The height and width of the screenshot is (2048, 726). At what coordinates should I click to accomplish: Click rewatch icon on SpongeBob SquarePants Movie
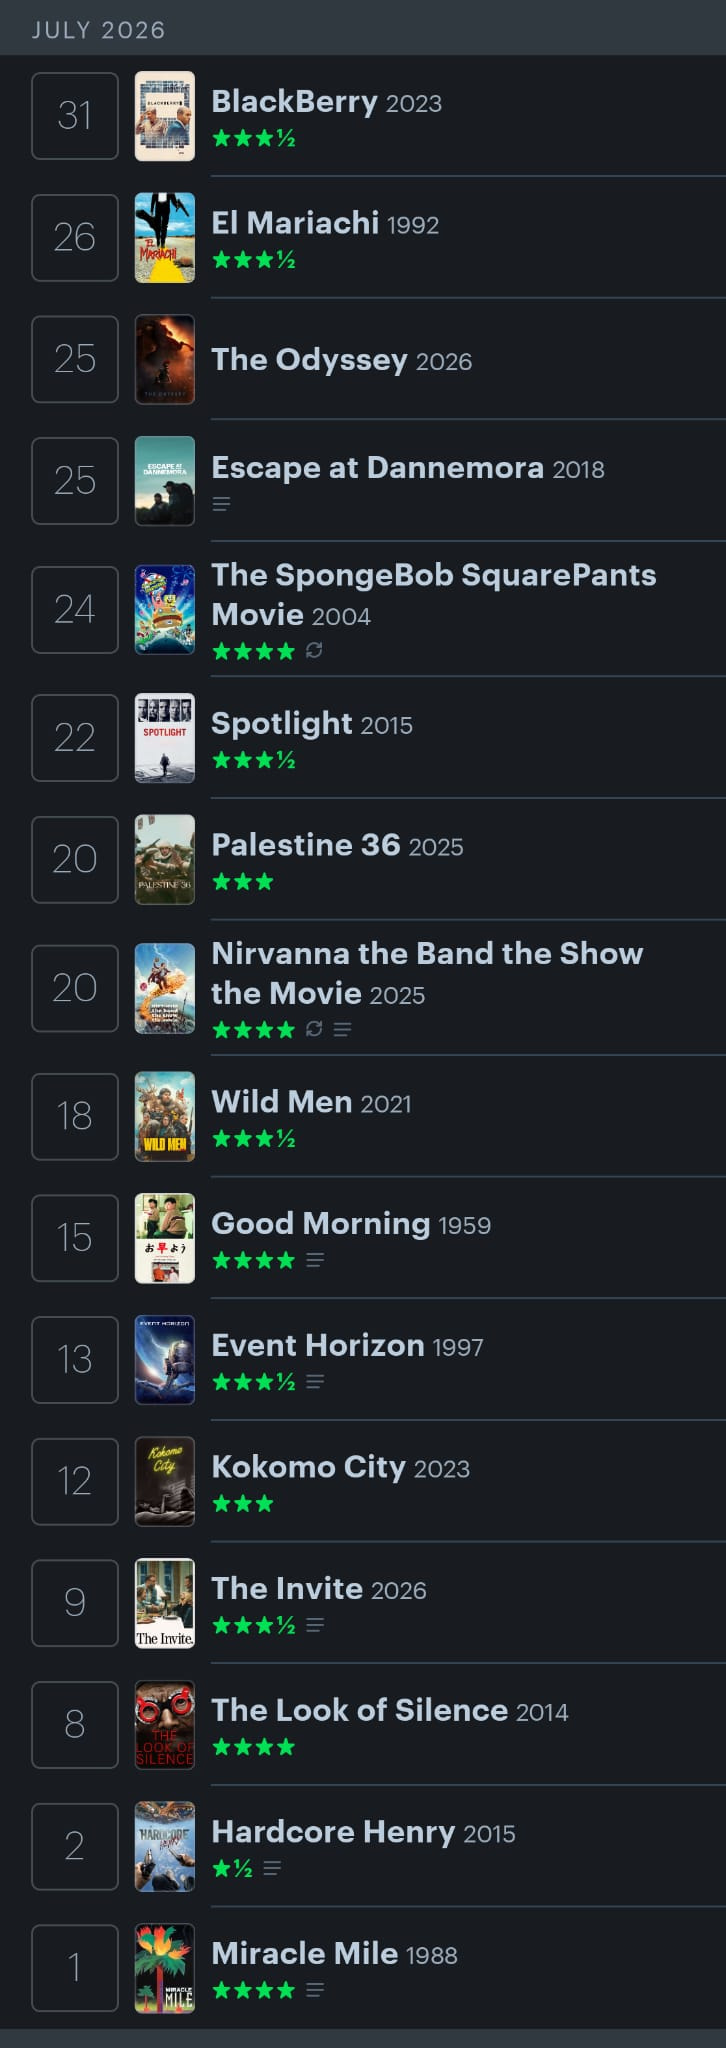point(314,650)
